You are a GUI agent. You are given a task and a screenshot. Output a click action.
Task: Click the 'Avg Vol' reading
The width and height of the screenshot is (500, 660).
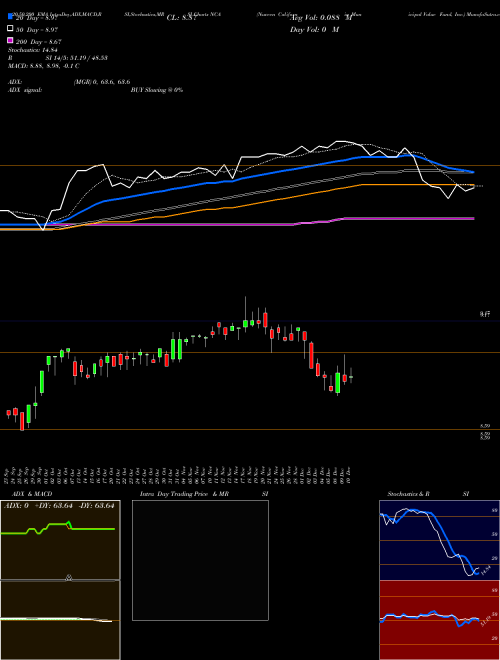click(321, 18)
